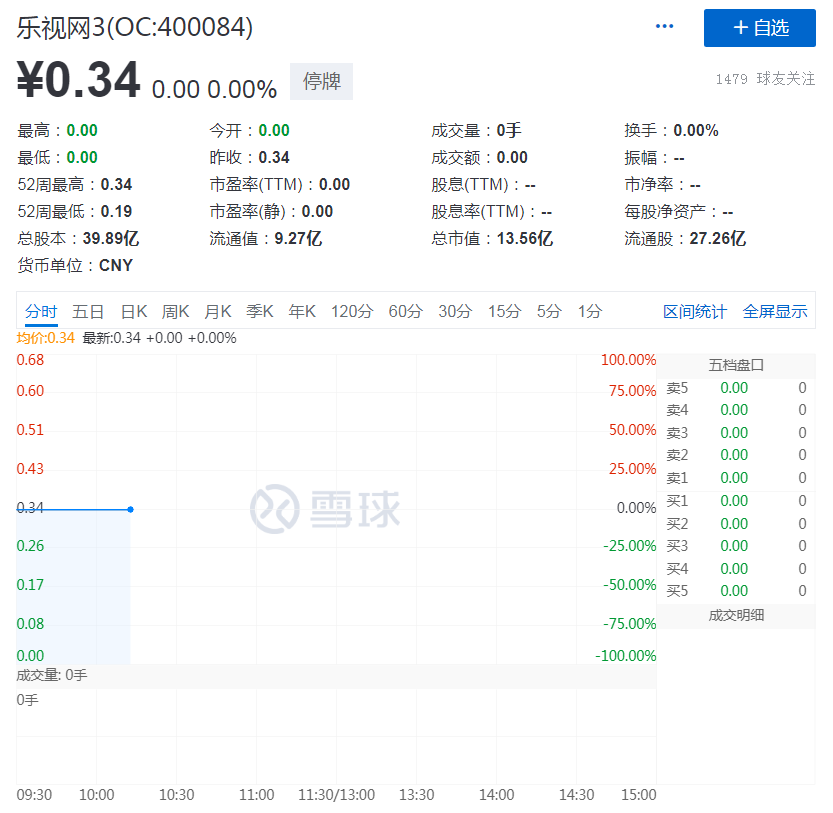Screen dimensions: 833x813
Task: Click the 52周最高 0.34 value
Action: pos(116,184)
